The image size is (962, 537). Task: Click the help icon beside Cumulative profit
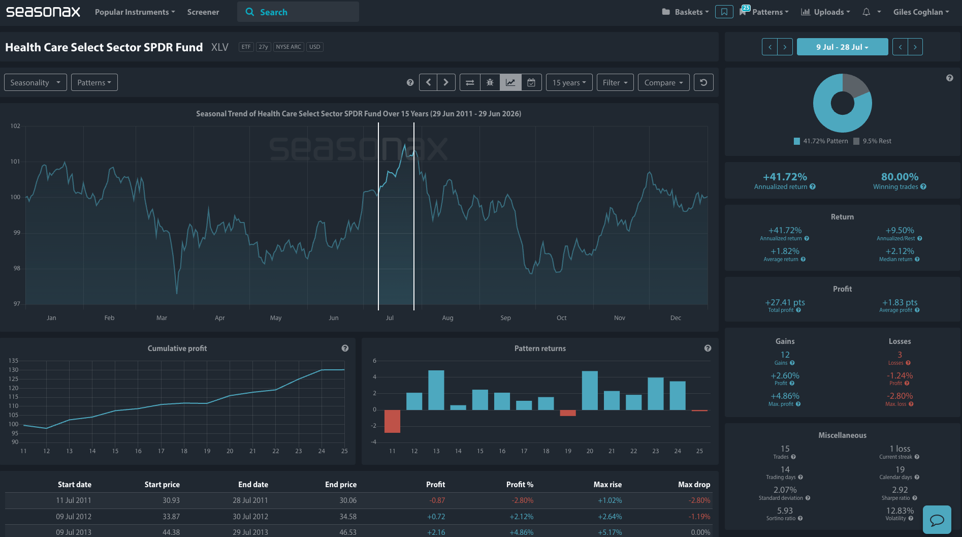click(x=345, y=348)
